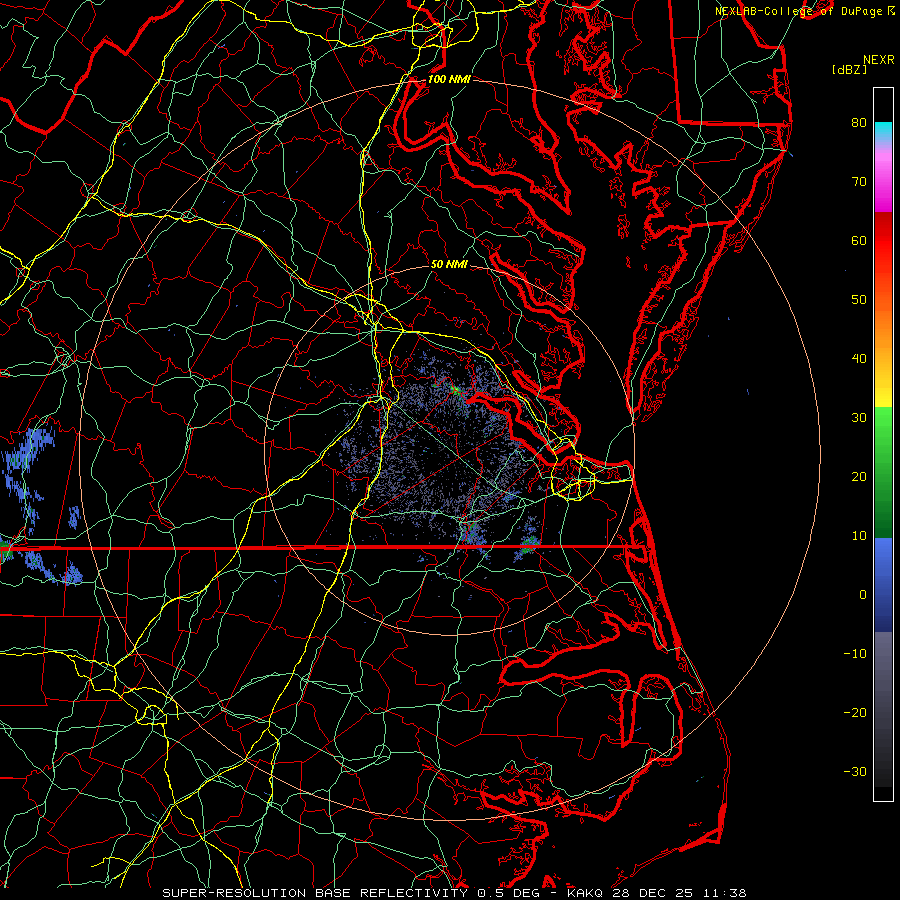Screen dimensions: 900x900
Task: Click the 30 dBZ value on scale
Action: click(x=859, y=417)
